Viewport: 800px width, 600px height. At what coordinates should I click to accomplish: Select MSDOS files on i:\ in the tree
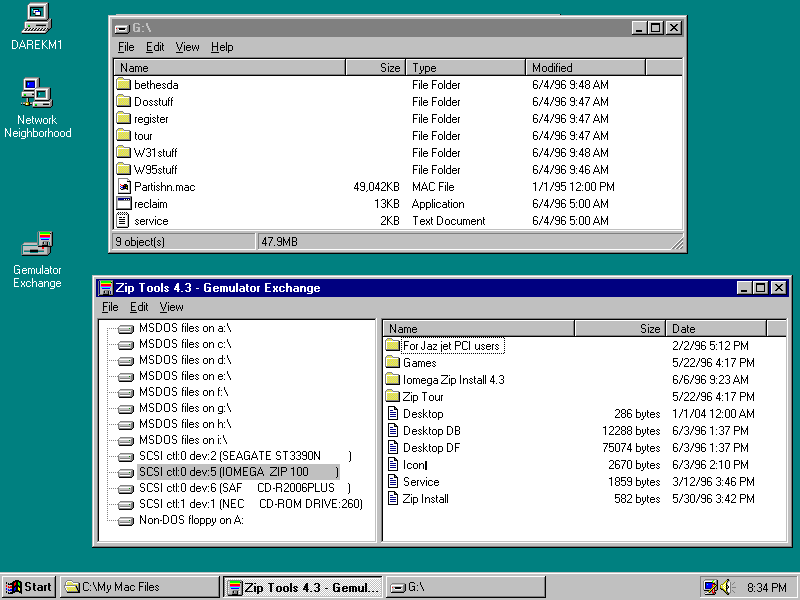pyautogui.click(x=183, y=440)
